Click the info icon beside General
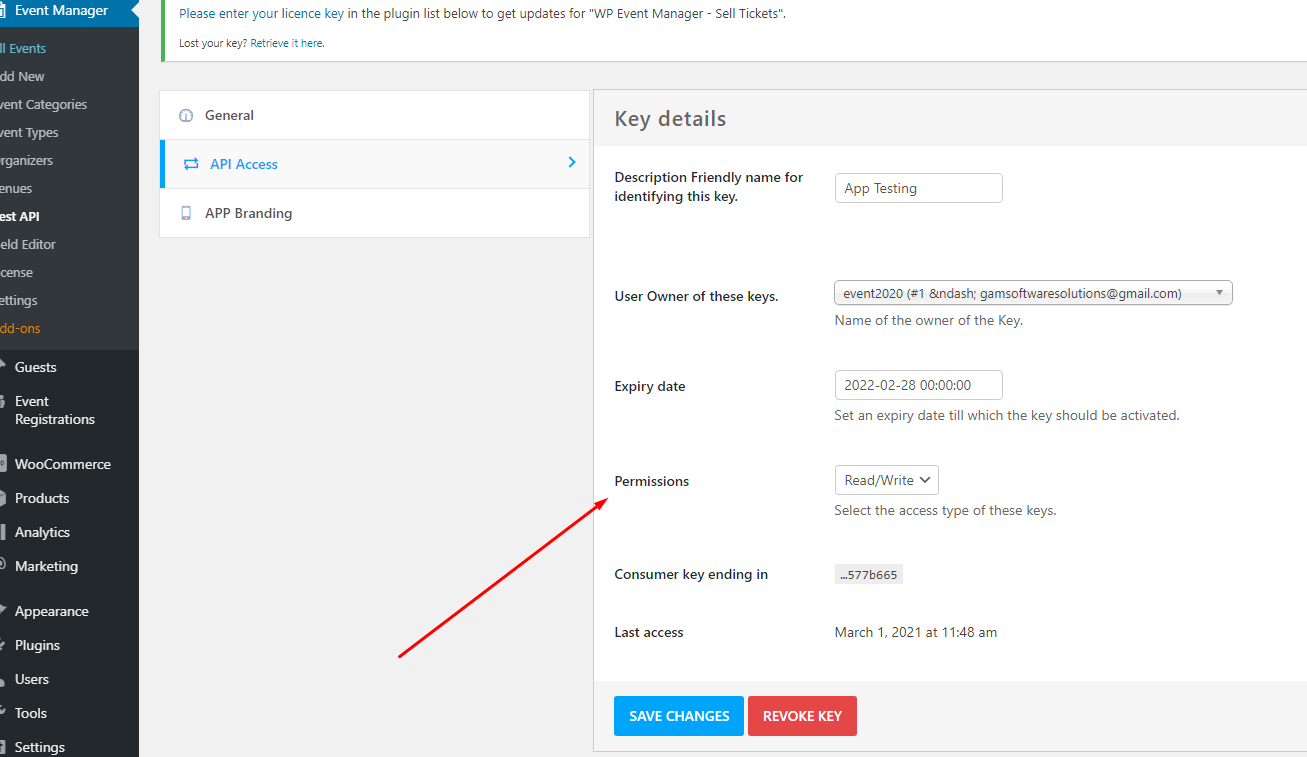1307x757 pixels. 186,115
